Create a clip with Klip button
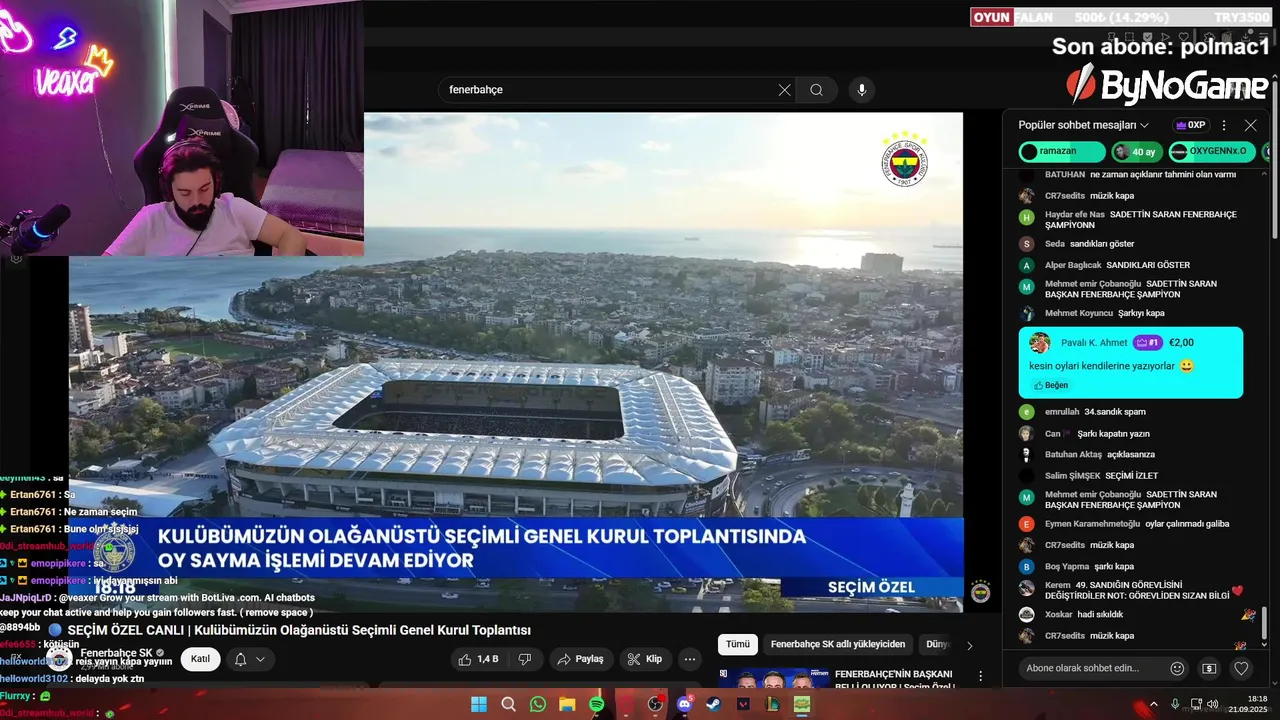 click(645, 659)
